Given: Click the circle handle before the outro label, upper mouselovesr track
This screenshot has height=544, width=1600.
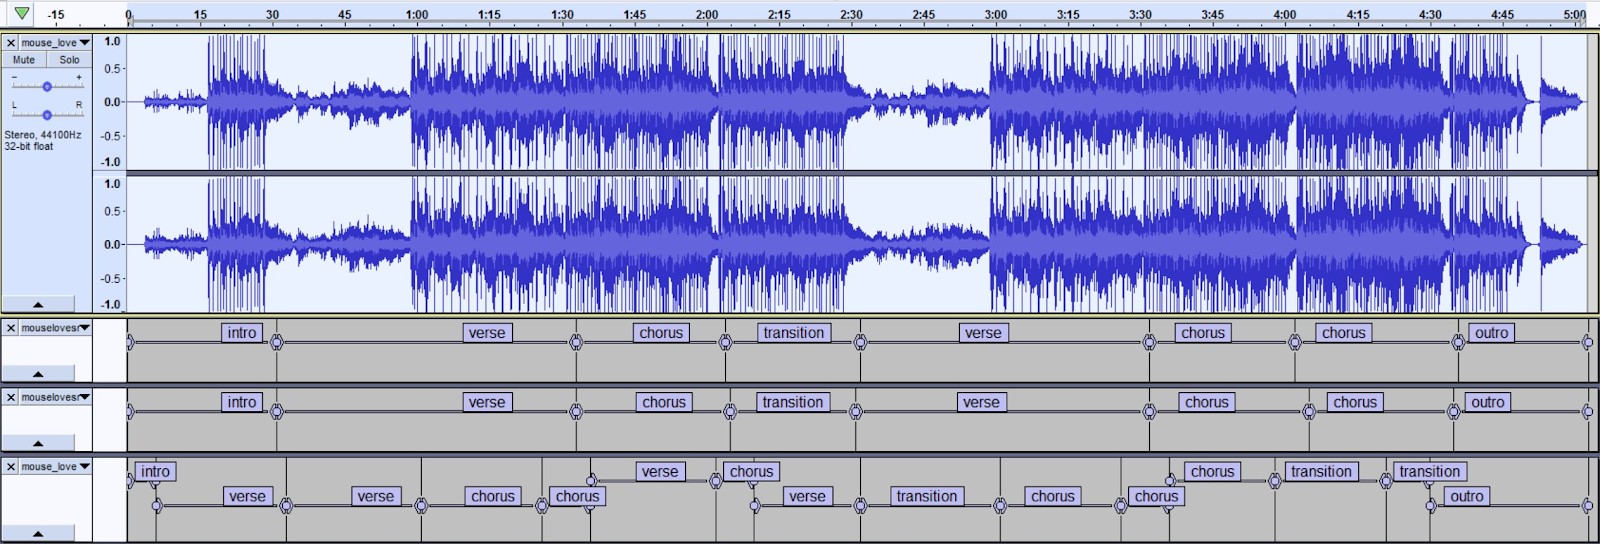Looking at the screenshot, I should (1458, 342).
